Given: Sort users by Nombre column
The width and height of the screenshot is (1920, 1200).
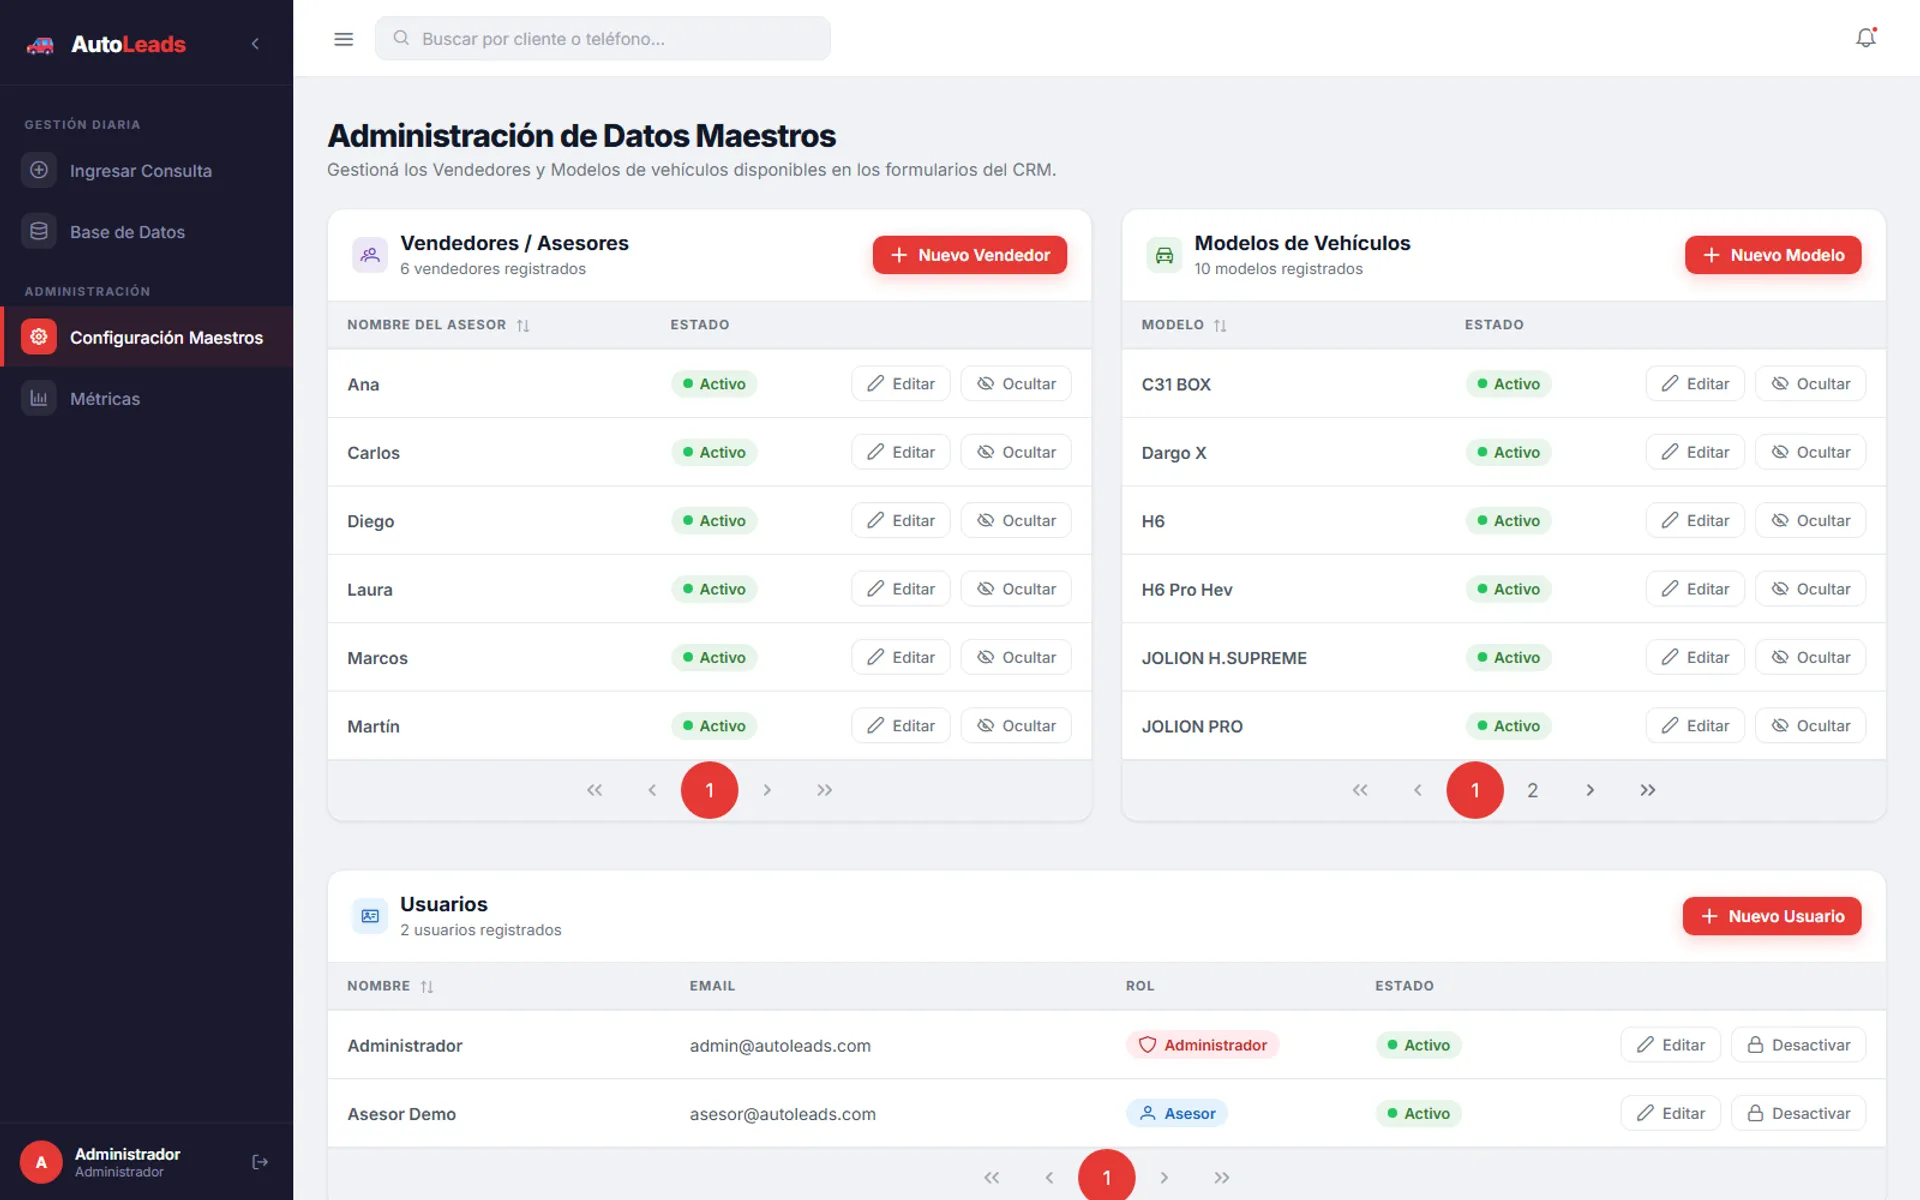Looking at the screenshot, I should tap(427, 986).
